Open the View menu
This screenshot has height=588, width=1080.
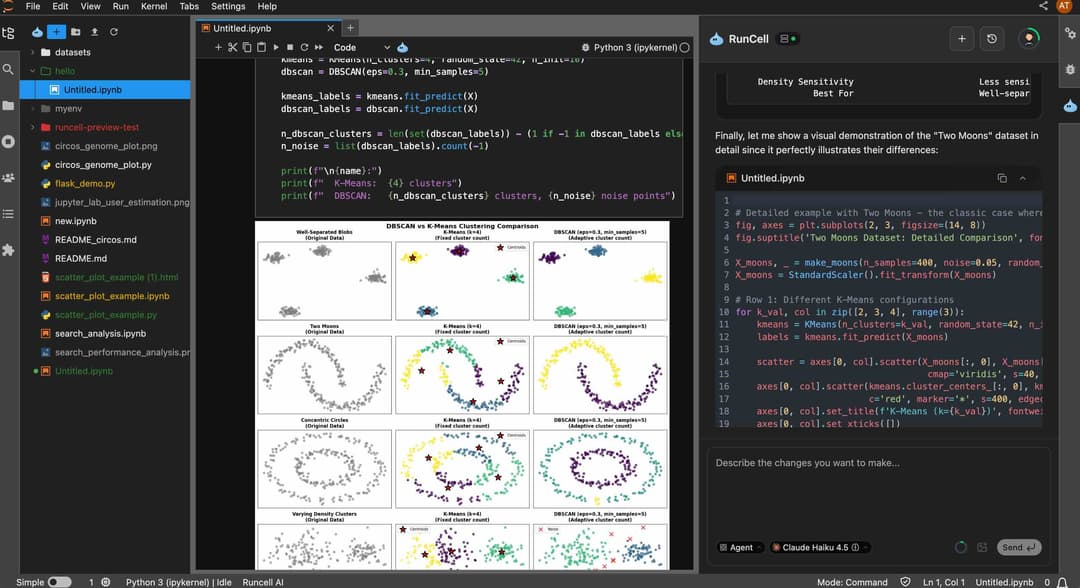(90, 6)
